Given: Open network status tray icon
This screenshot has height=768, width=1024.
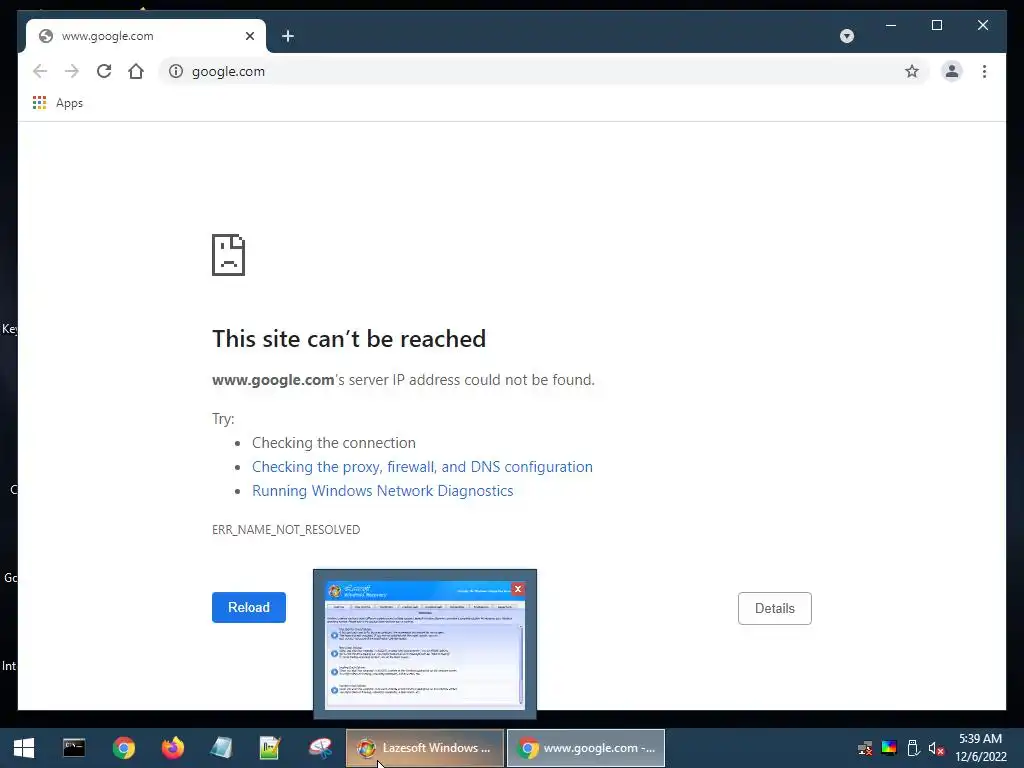Looking at the screenshot, I should pos(865,748).
